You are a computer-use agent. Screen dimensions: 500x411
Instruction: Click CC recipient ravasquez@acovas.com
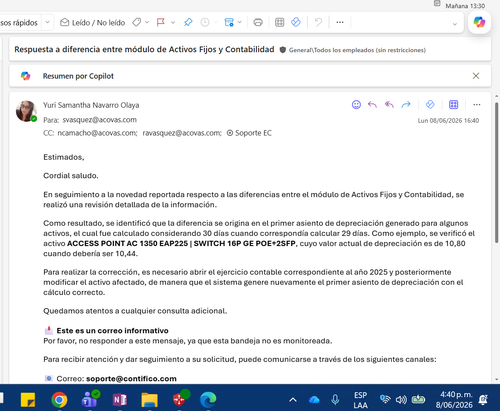coord(182,133)
